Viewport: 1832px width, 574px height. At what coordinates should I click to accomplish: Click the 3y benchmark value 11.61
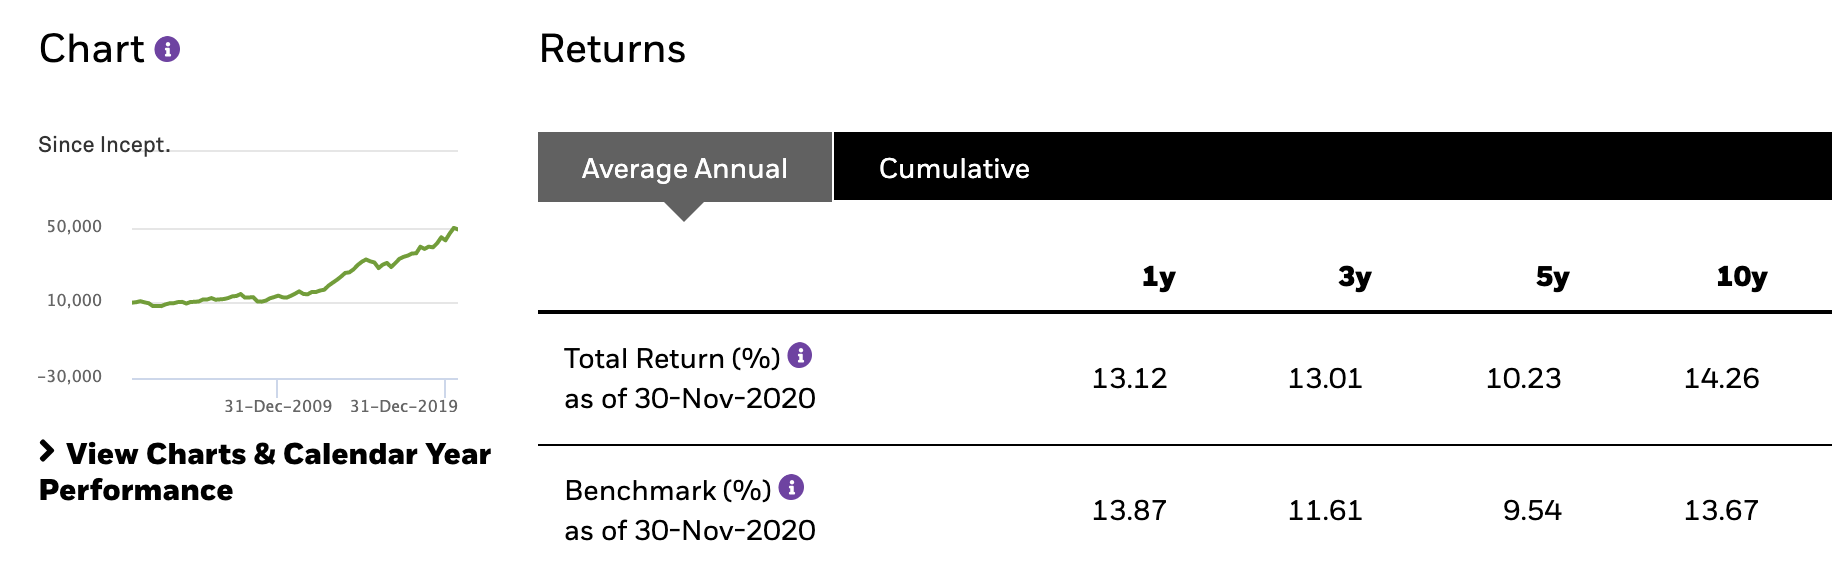(x=1325, y=510)
